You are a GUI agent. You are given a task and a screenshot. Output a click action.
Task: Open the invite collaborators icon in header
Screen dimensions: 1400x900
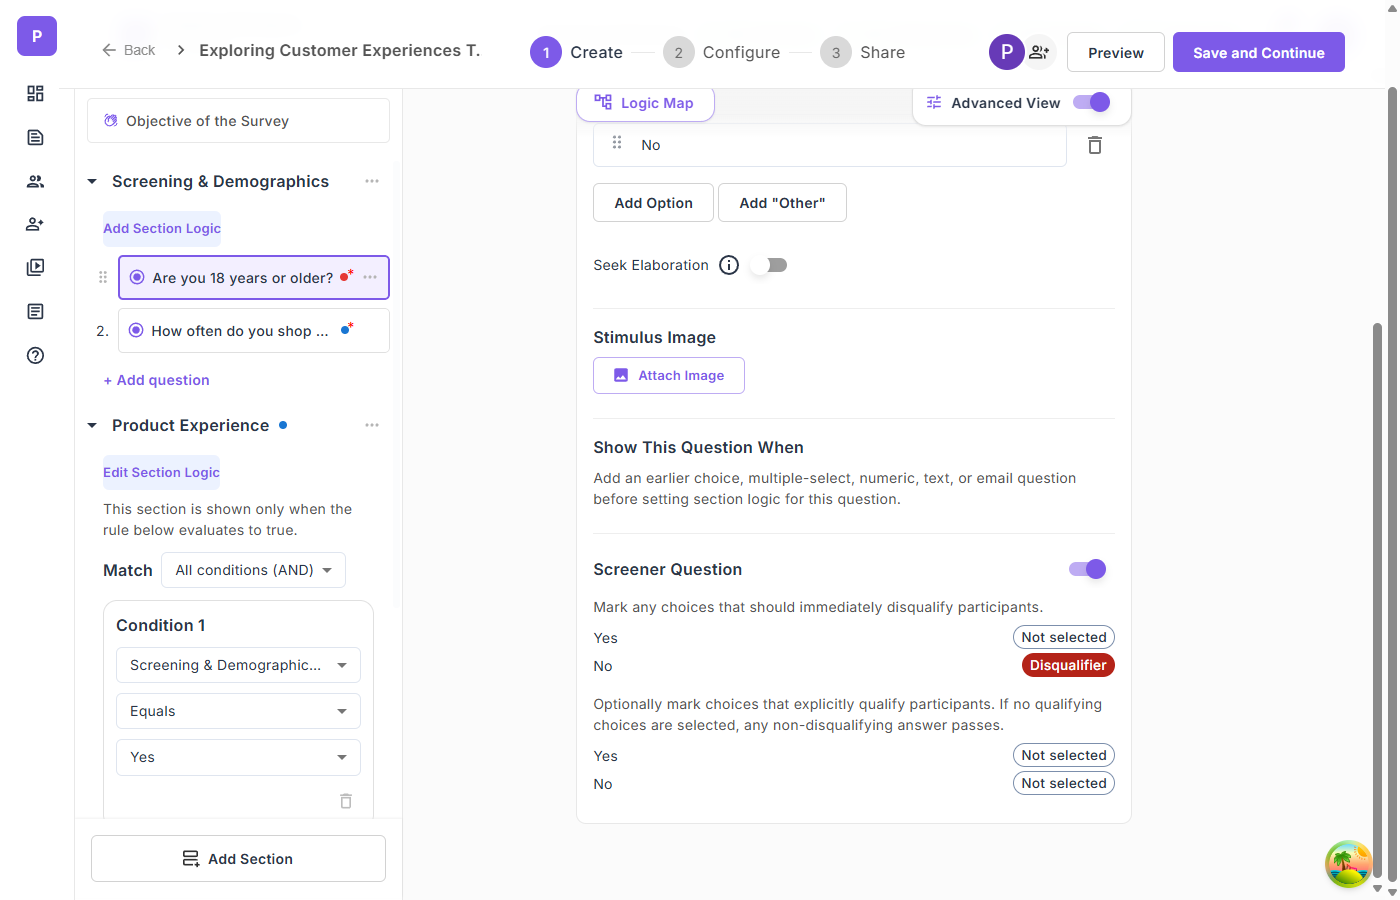[1039, 52]
